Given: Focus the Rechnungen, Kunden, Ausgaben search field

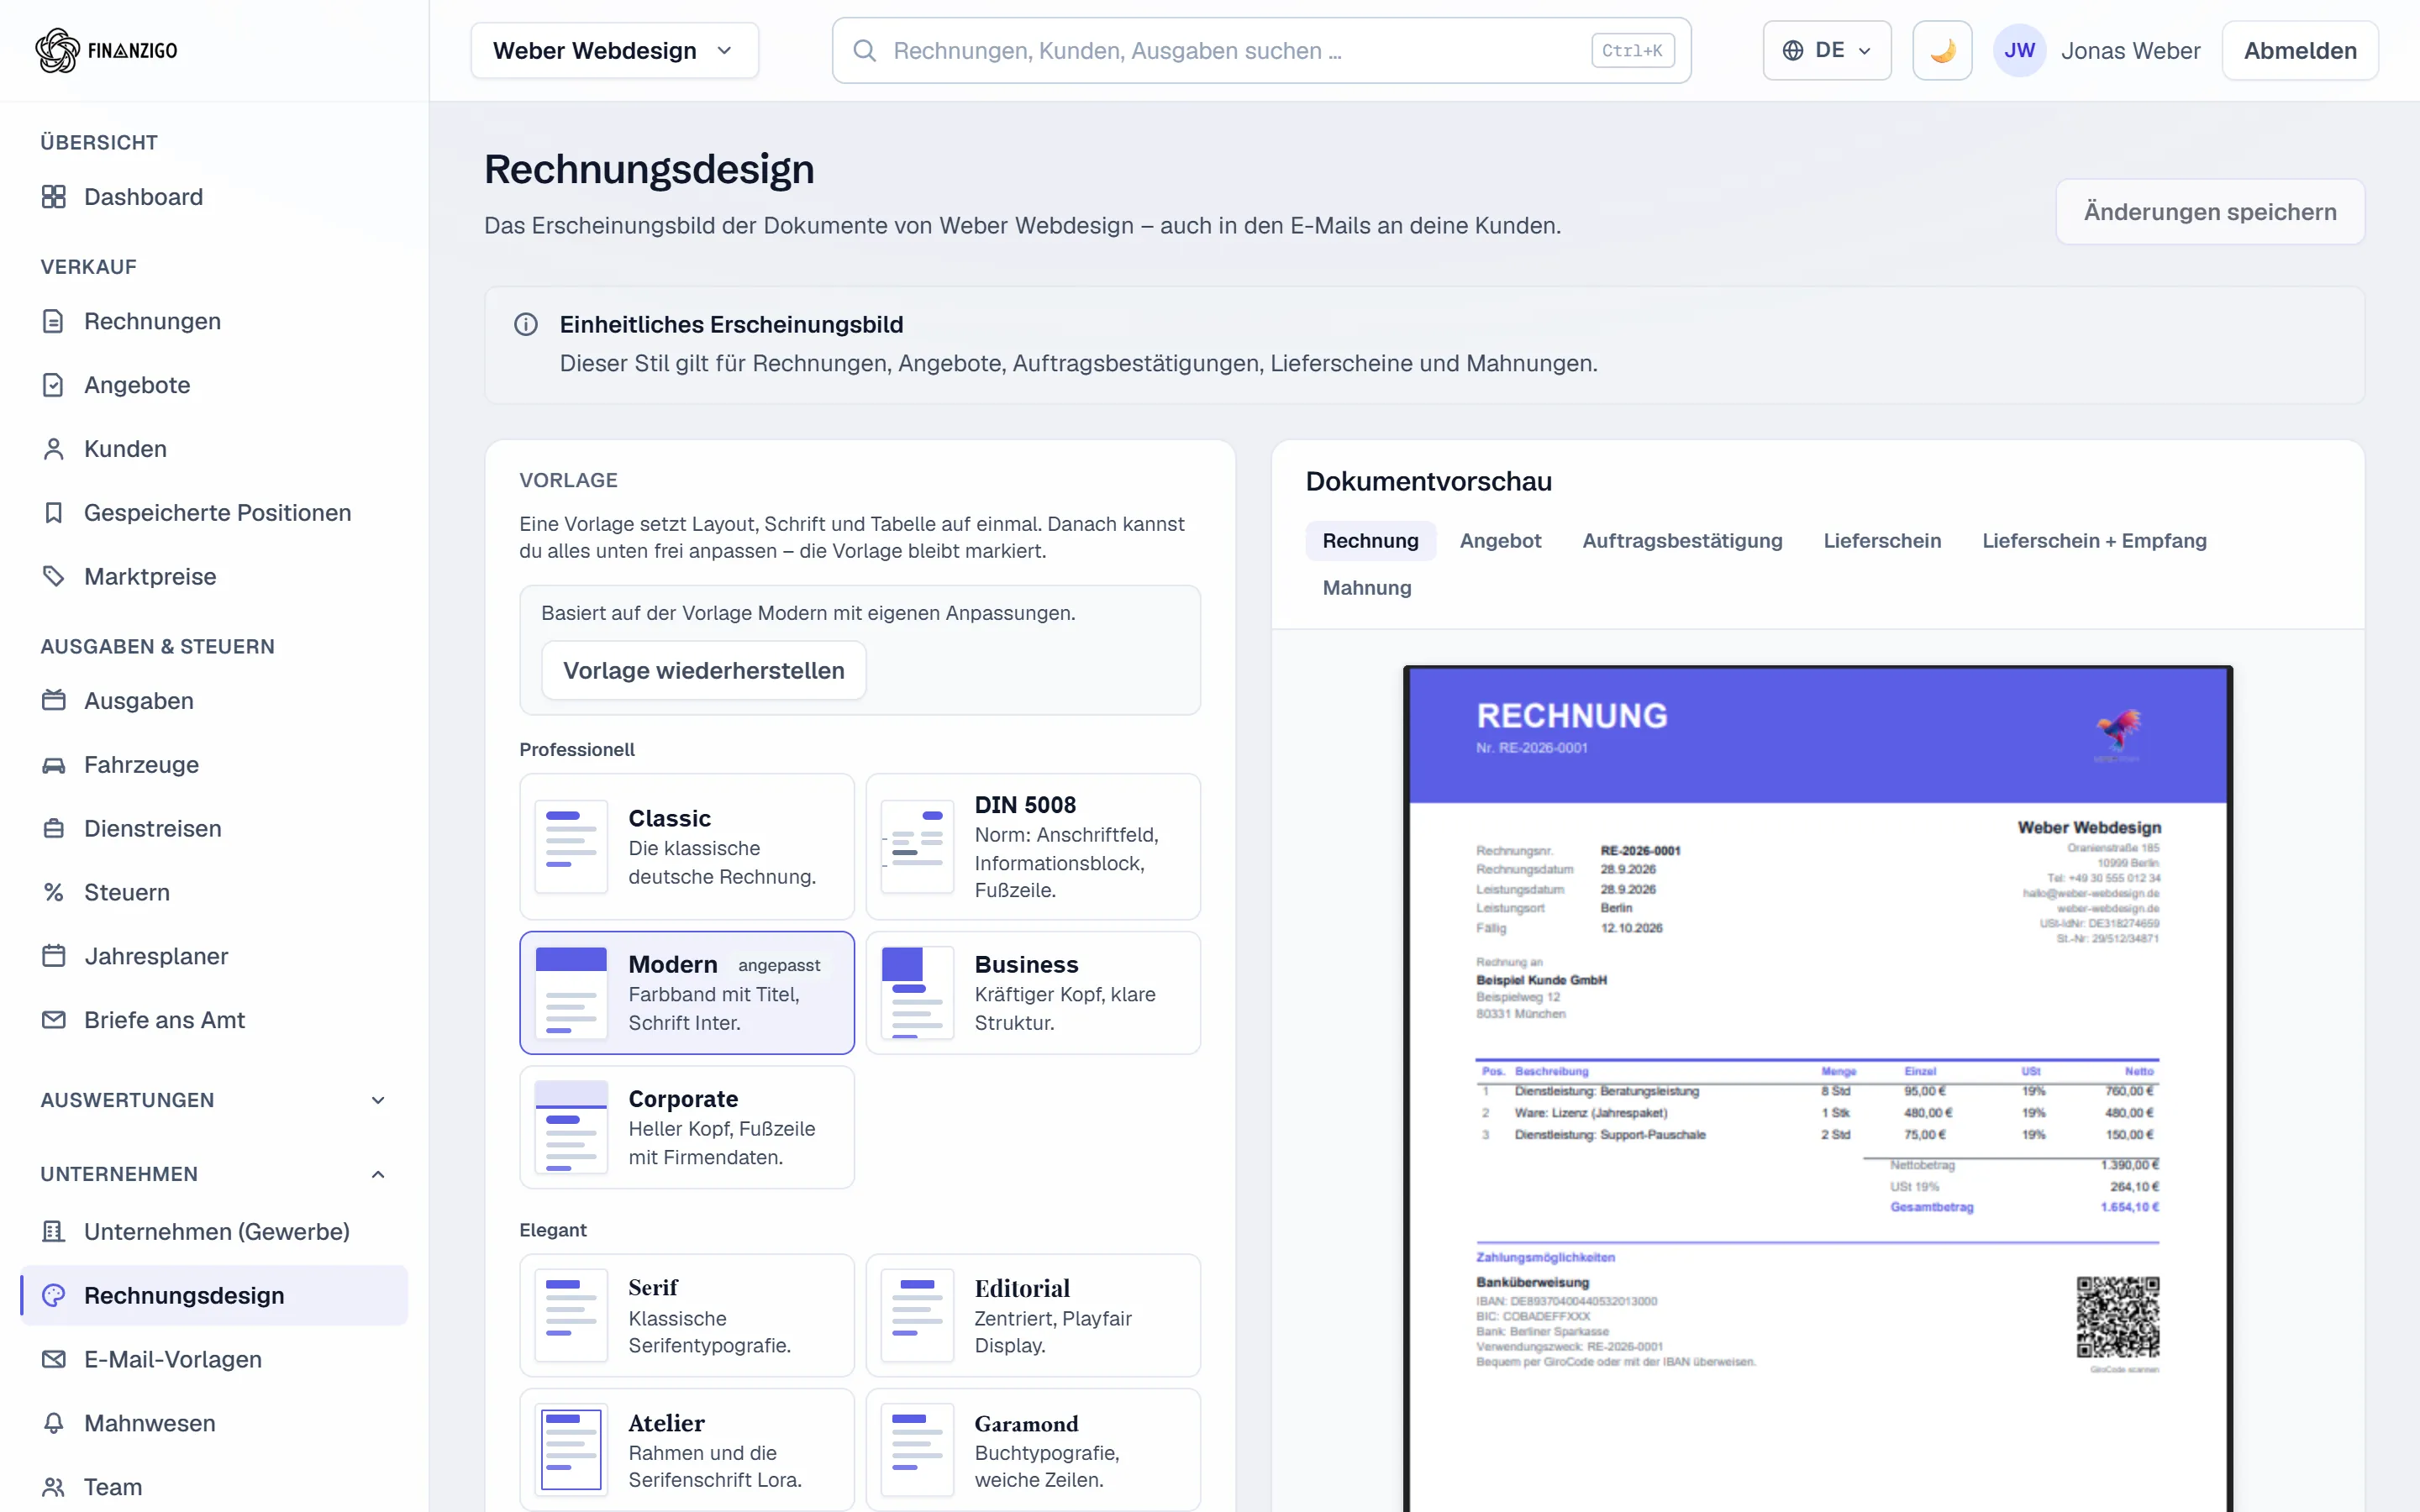Looking at the screenshot, I should point(1261,51).
